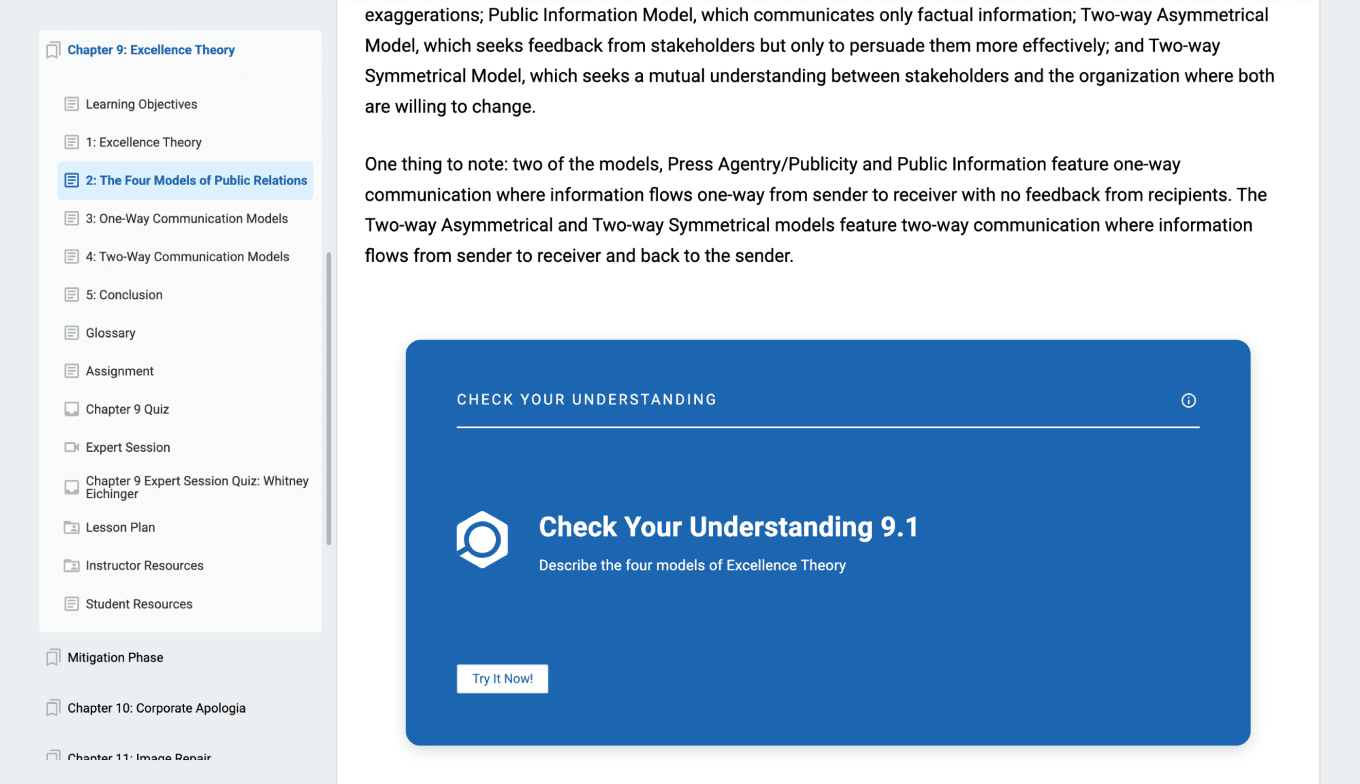
Task: Open the Assignment item
Action: (119, 371)
